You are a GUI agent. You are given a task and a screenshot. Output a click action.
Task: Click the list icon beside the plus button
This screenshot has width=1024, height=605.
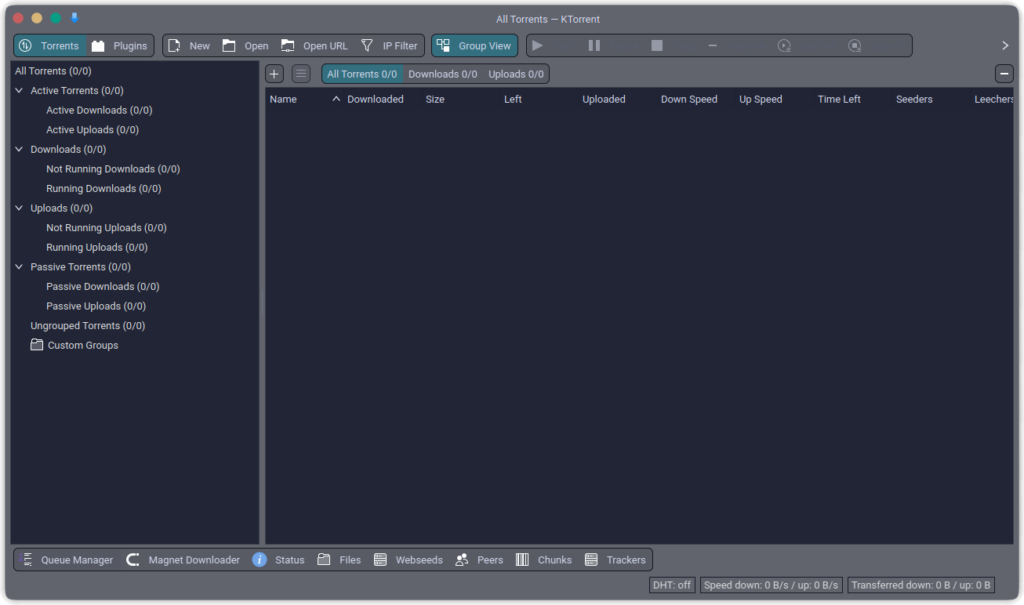click(x=300, y=74)
